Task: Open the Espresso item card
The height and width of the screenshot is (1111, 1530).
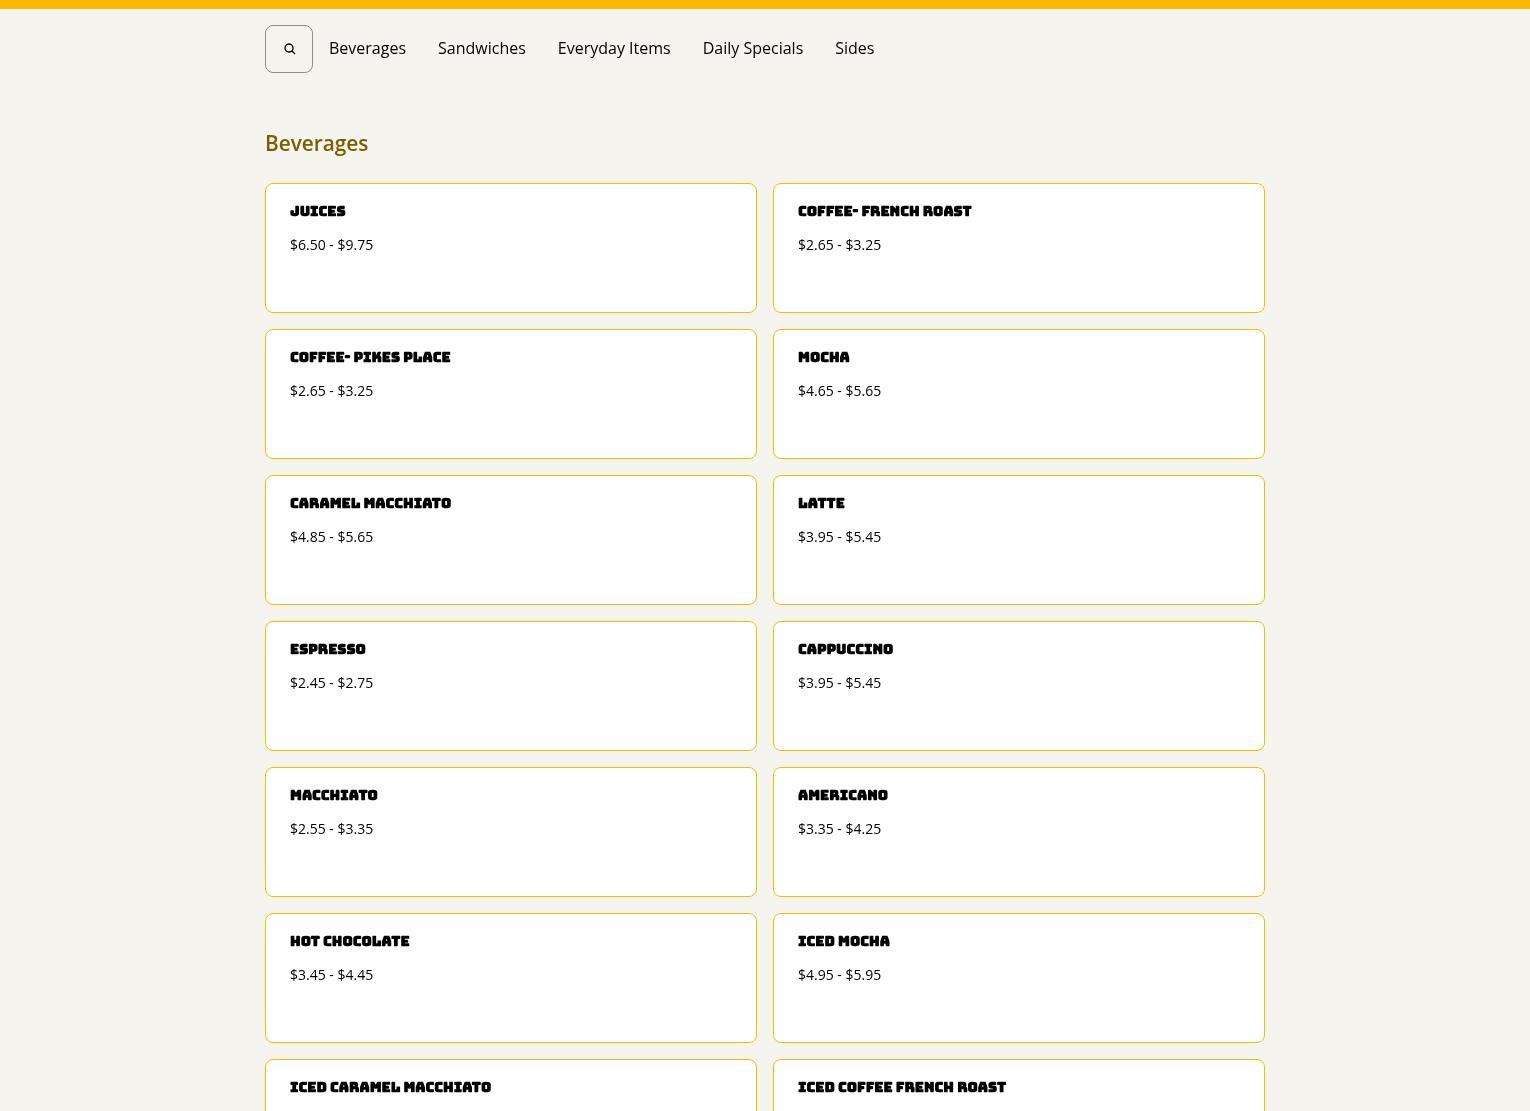Action: coord(510,686)
